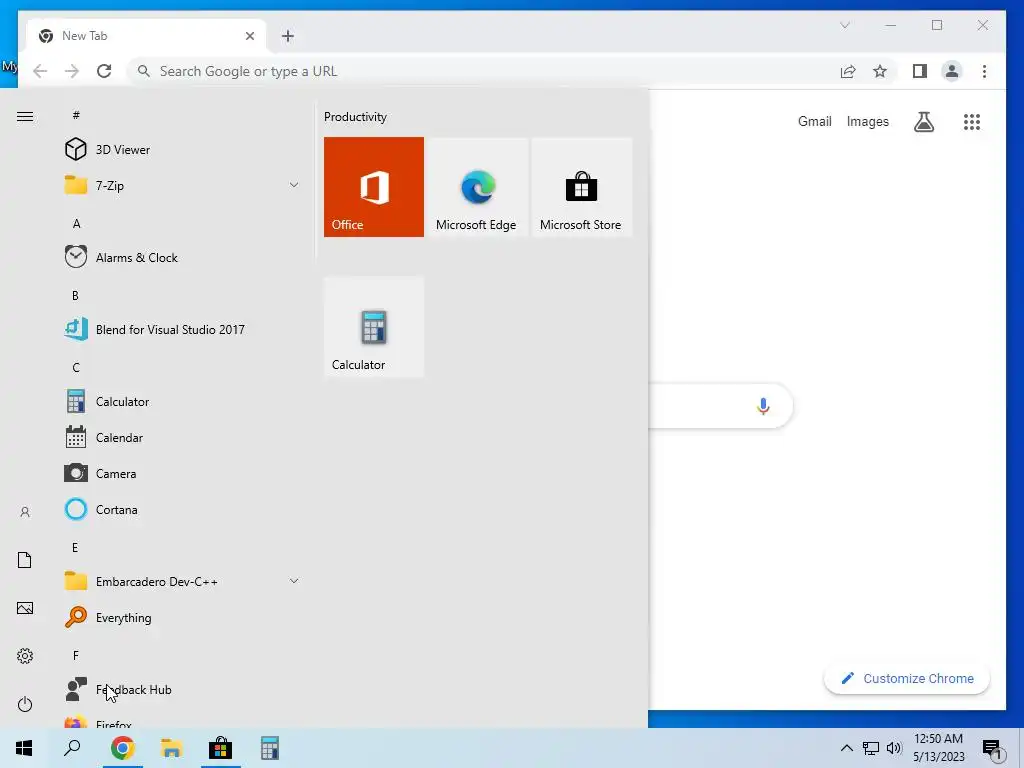
Task: Open the Documents icon in Start sidebar
Action: [25, 560]
